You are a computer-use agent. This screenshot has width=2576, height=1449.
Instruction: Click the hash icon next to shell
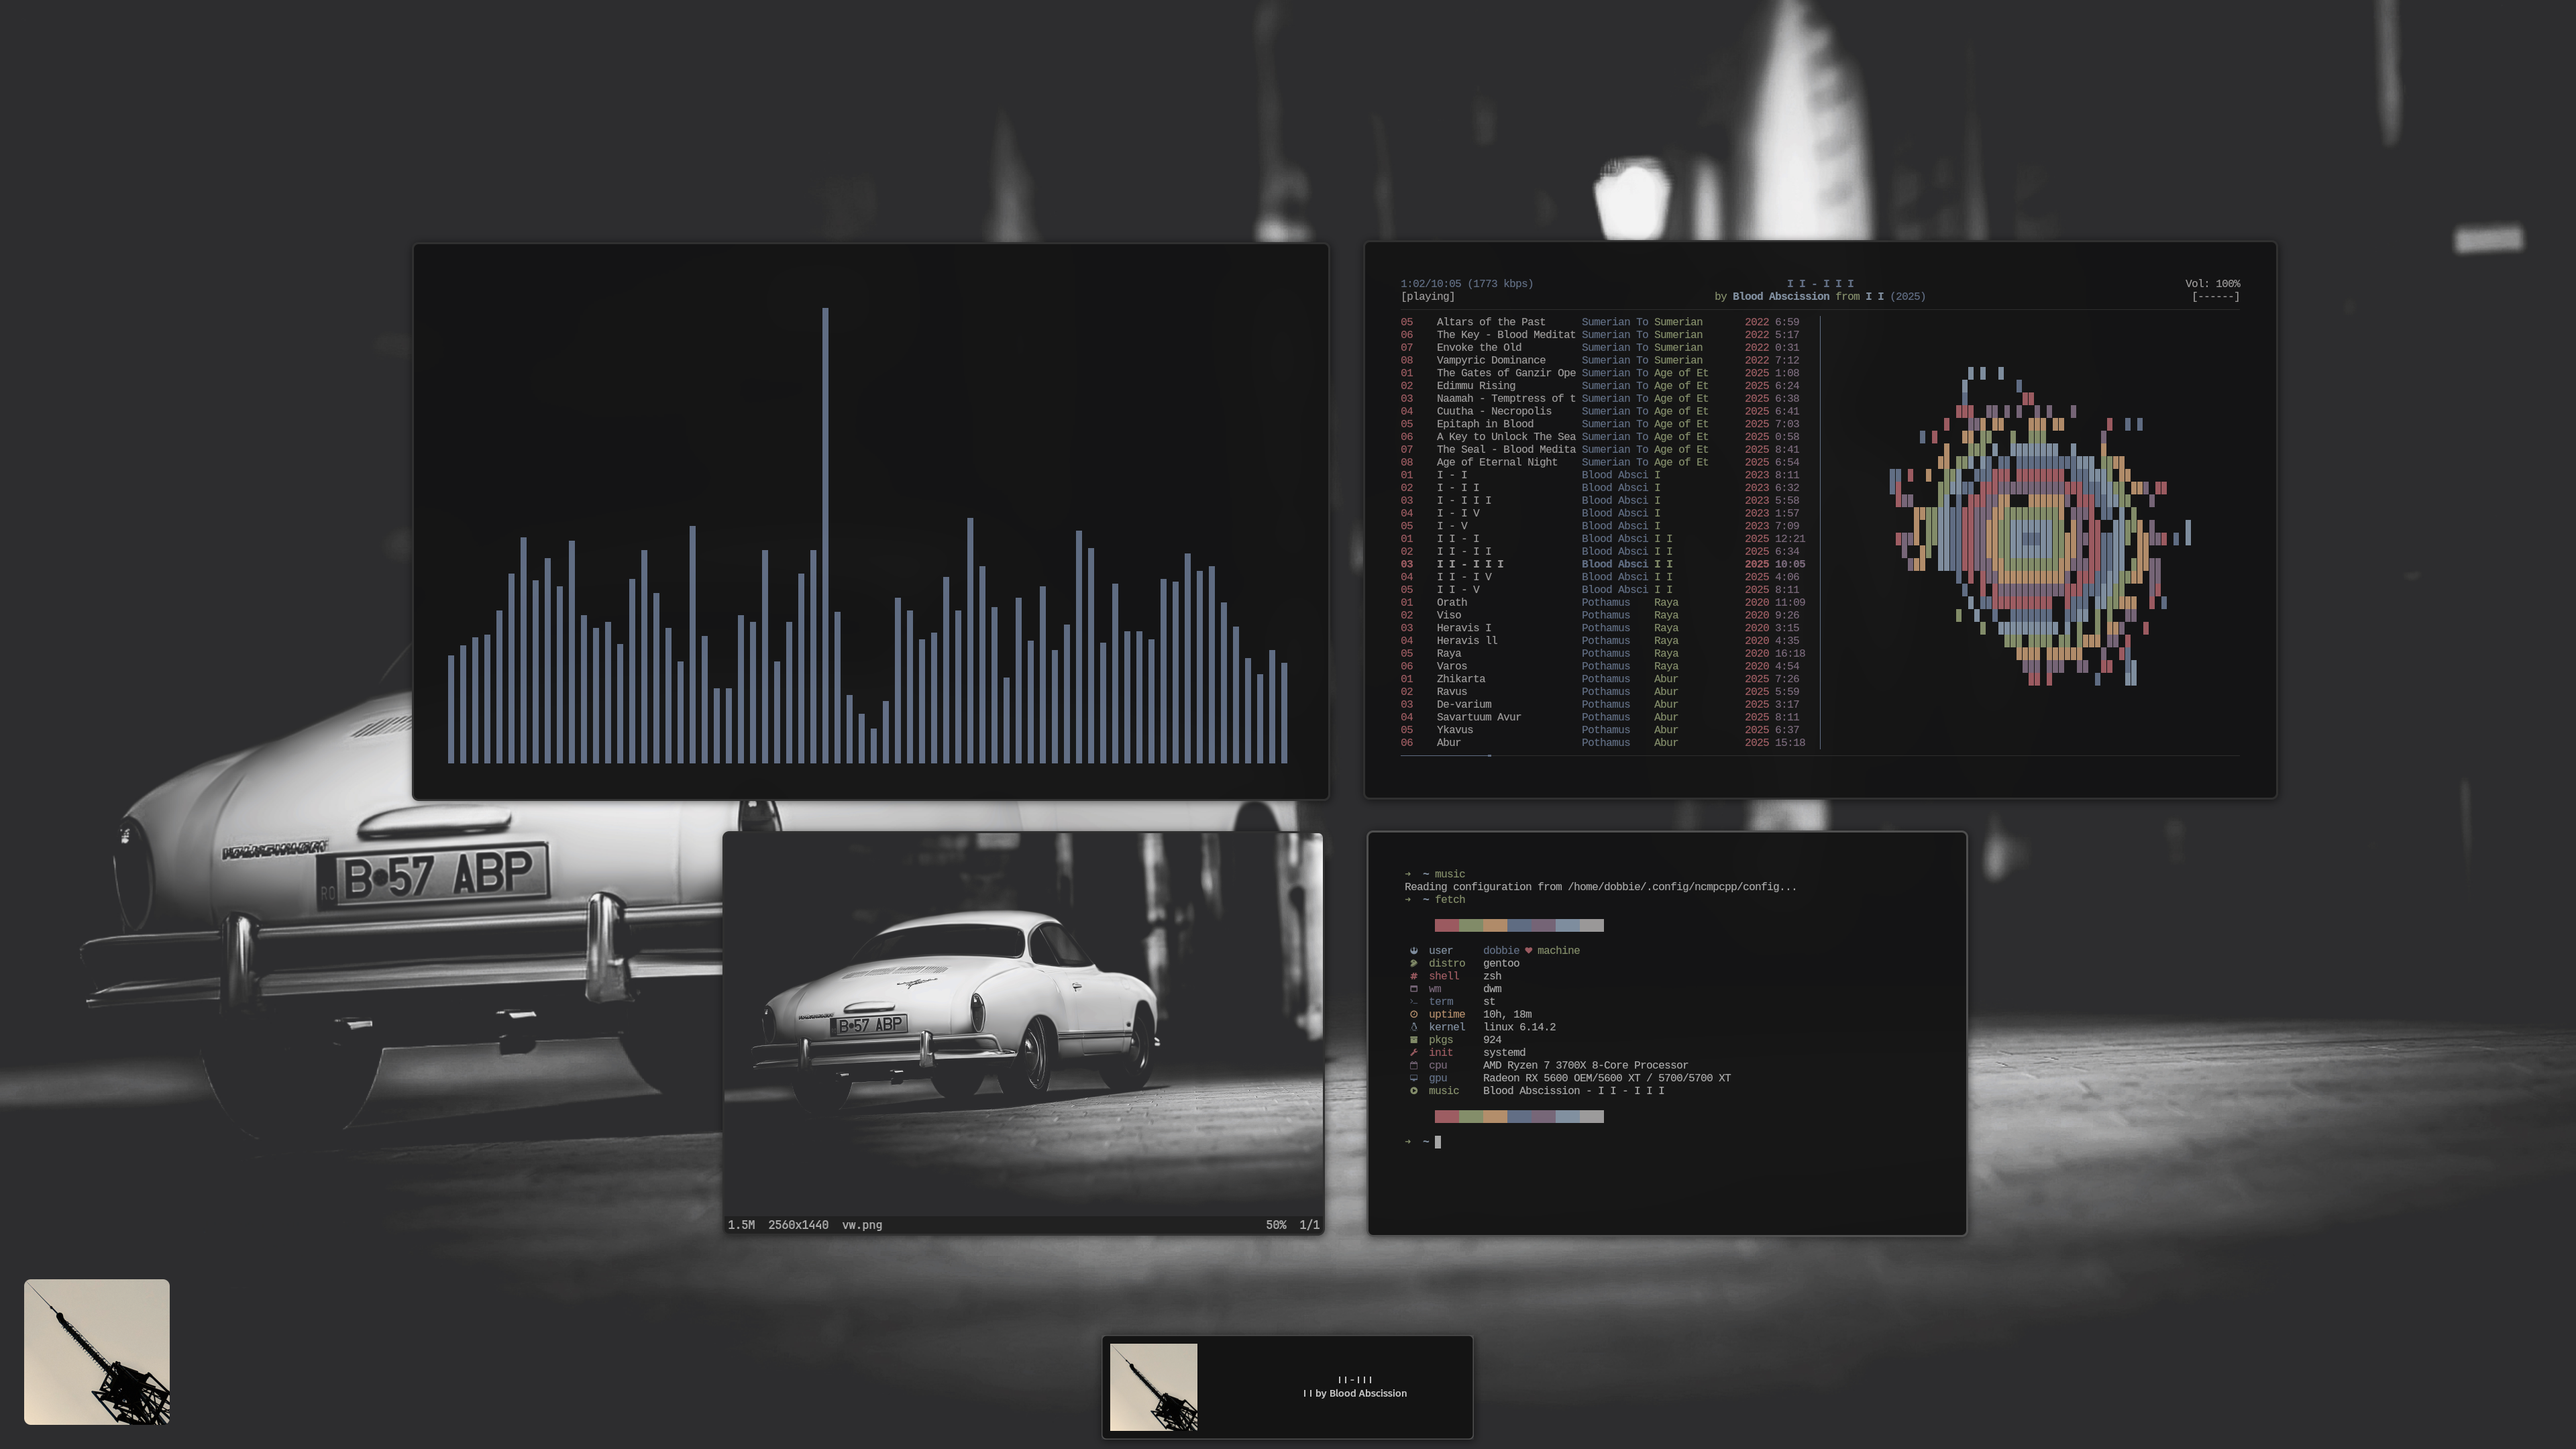click(1413, 976)
